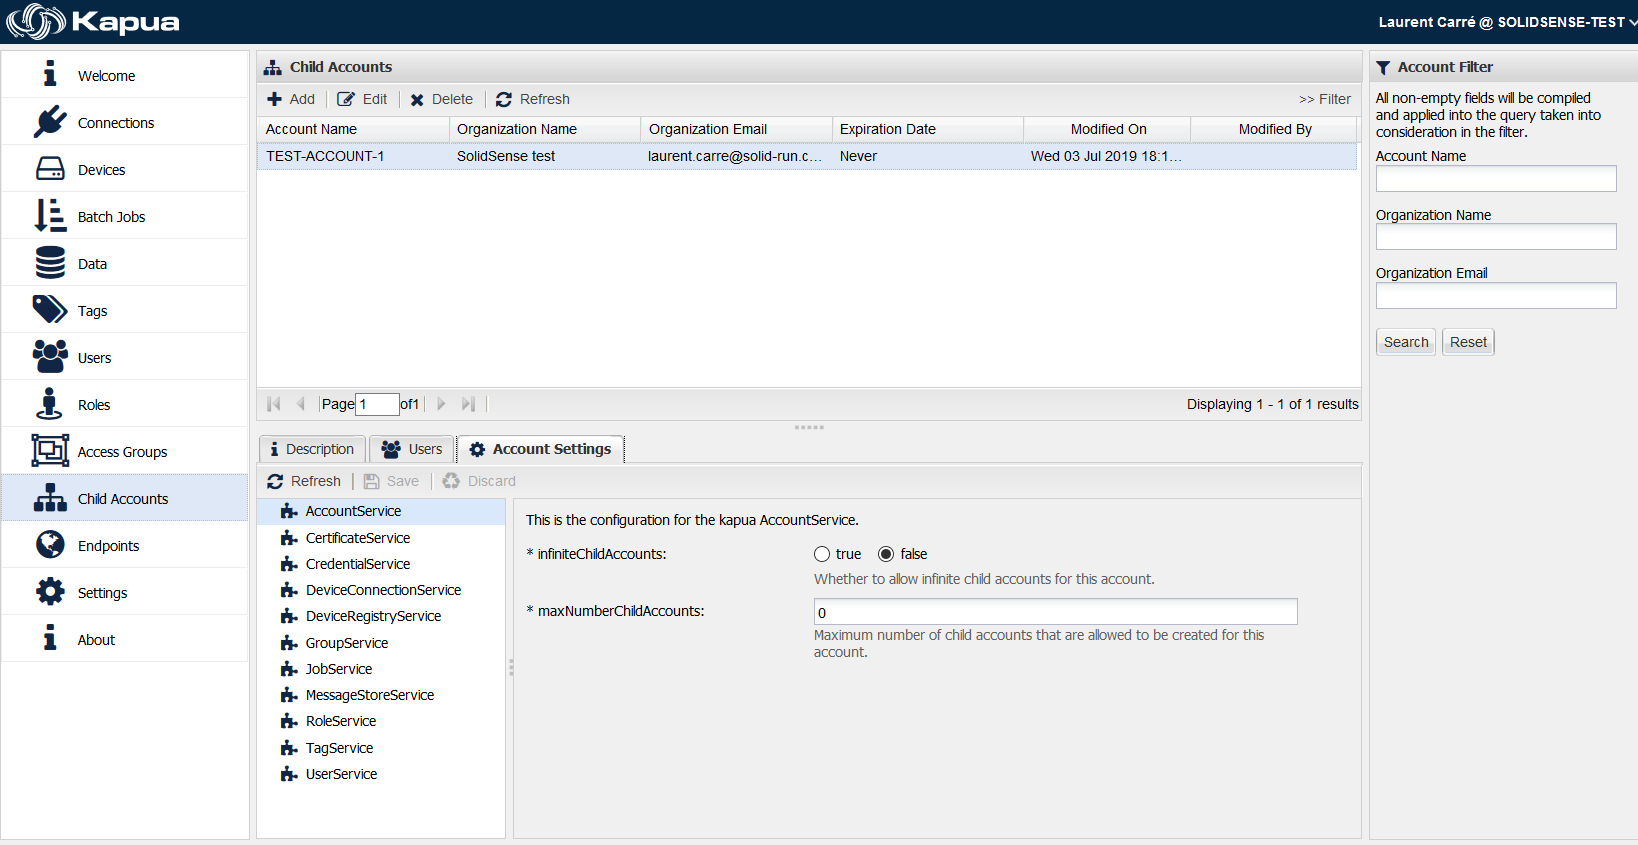Click the page number input field
The width and height of the screenshot is (1638, 845).
point(378,404)
